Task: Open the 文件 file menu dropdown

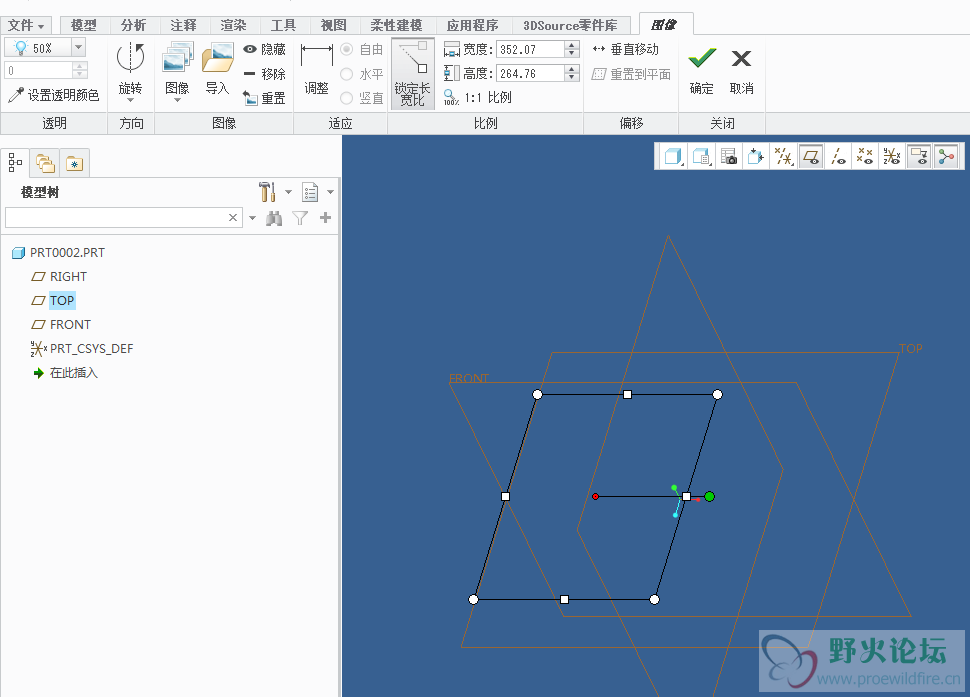Action: 26,25
